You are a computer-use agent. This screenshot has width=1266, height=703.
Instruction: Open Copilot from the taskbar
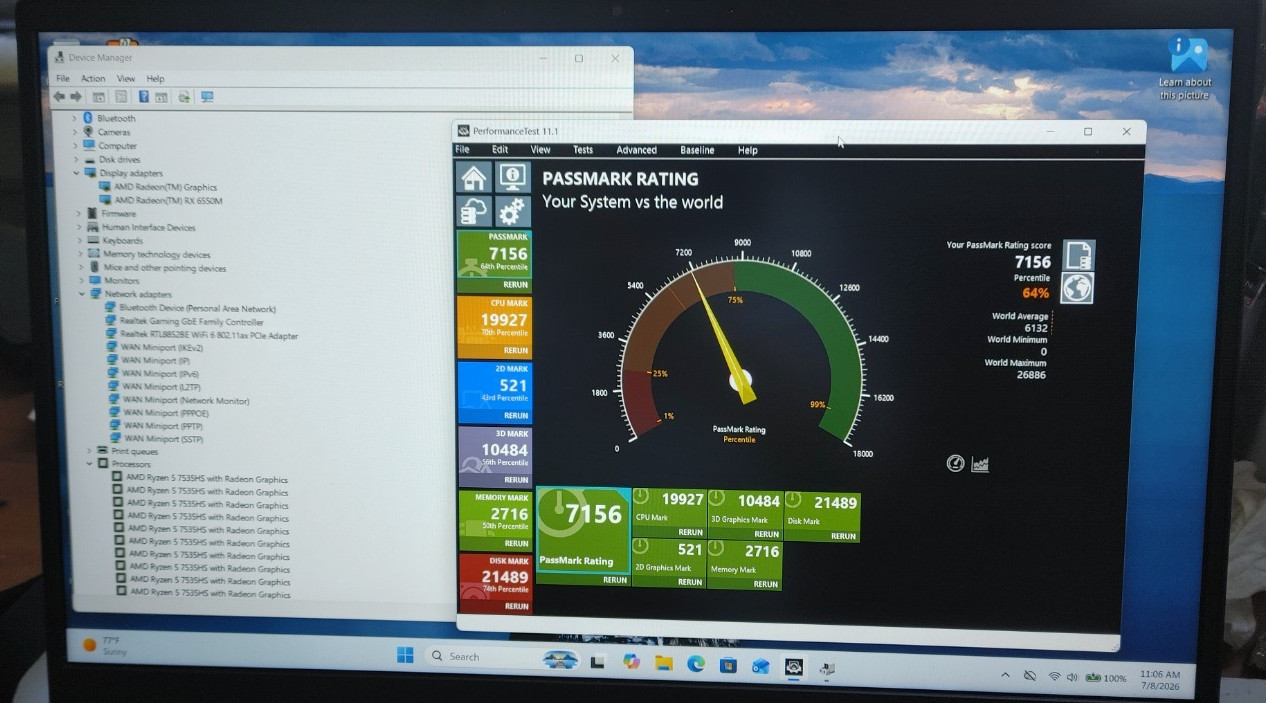[630, 661]
